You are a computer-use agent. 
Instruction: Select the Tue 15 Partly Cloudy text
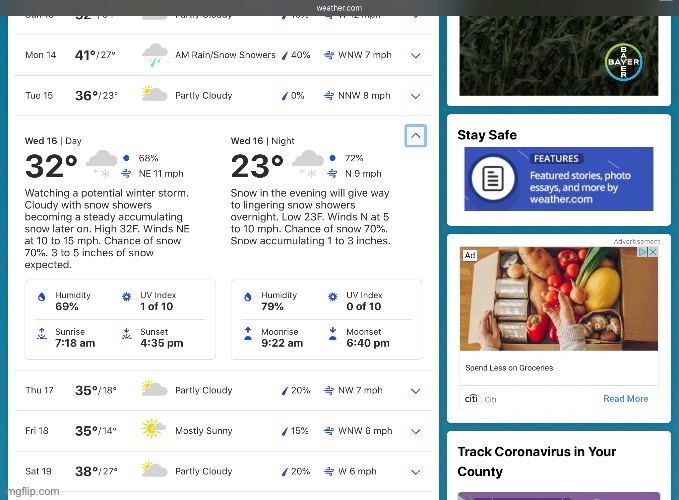coord(204,96)
